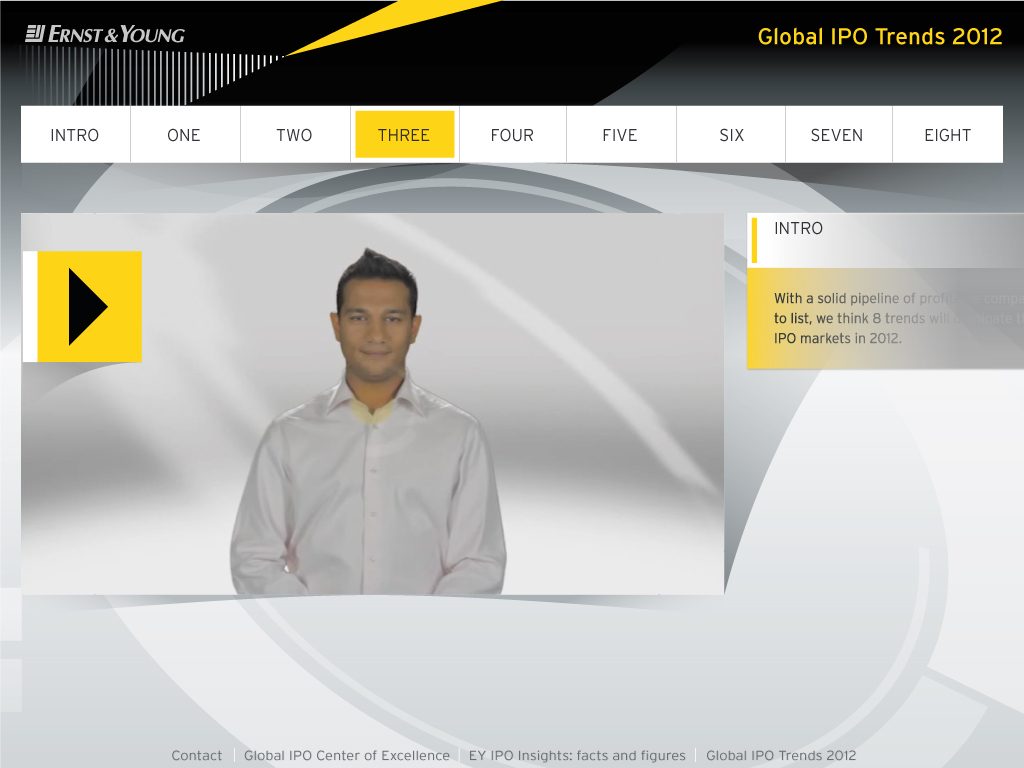1024x768 pixels.
Task: Open the Contact link in footer
Action: 197,756
